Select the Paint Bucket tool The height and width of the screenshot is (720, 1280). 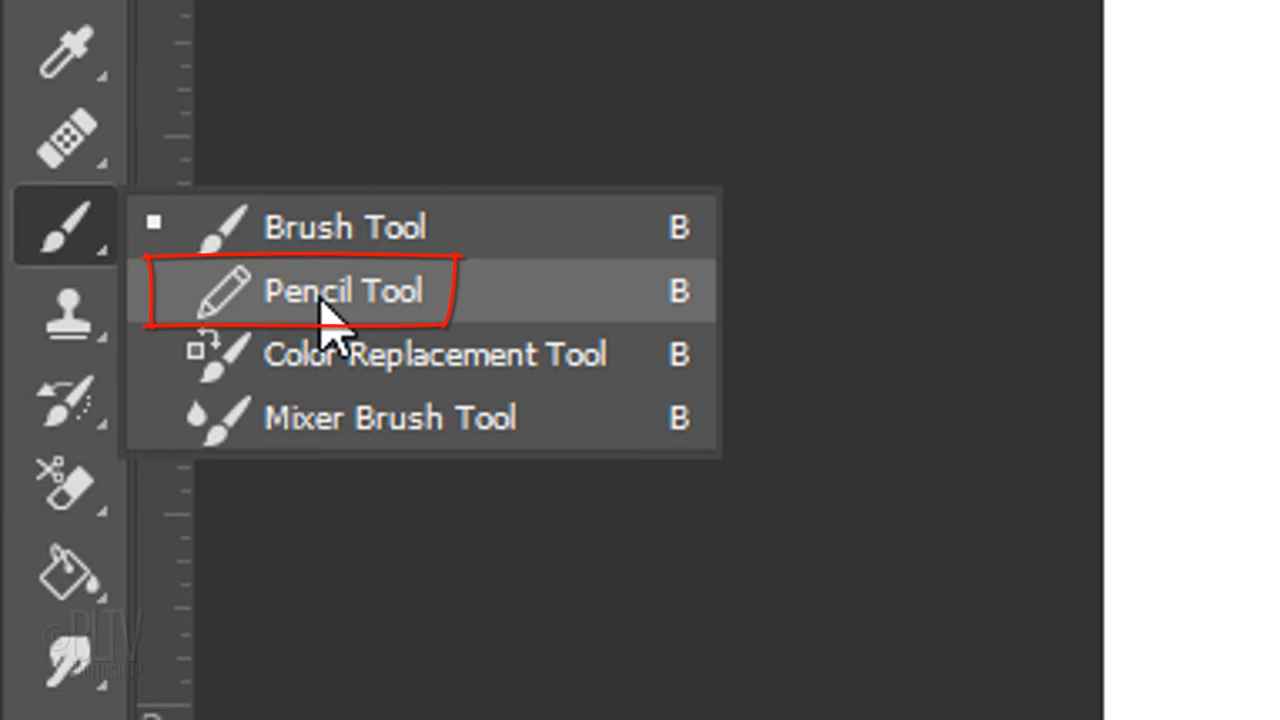pyautogui.click(x=66, y=572)
